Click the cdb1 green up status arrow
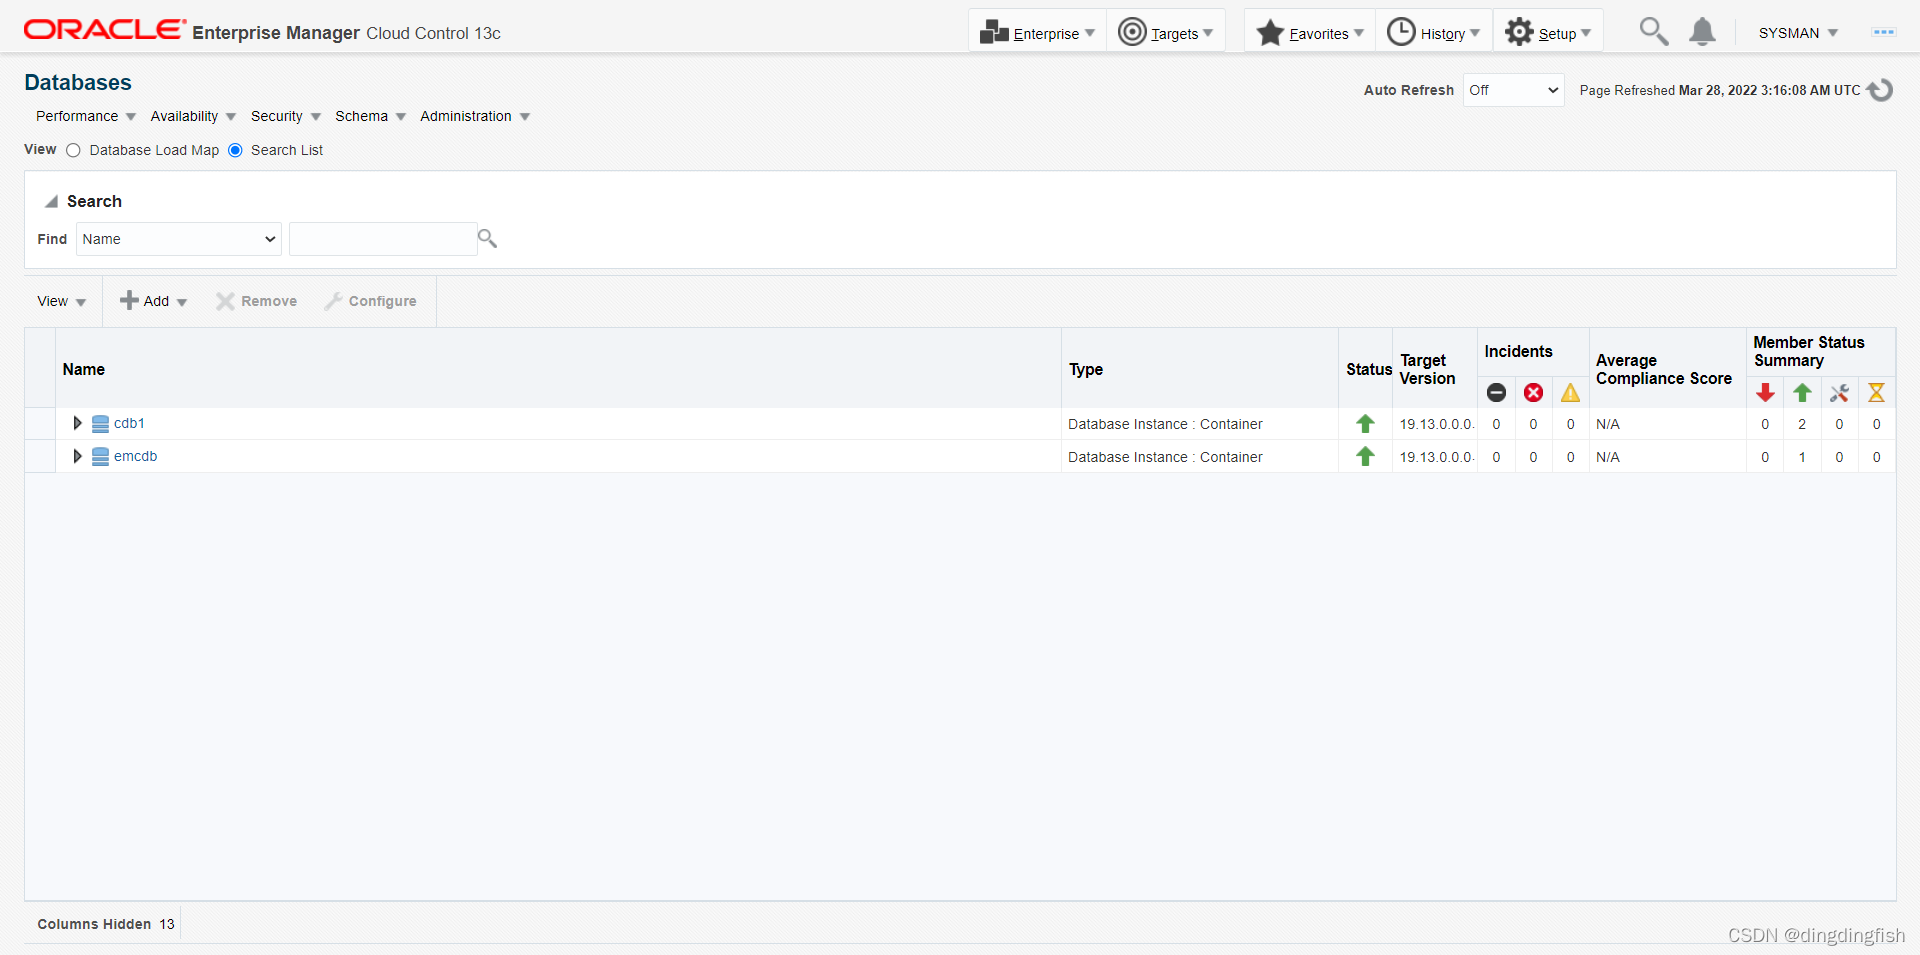This screenshot has width=1920, height=955. coord(1365,424)
